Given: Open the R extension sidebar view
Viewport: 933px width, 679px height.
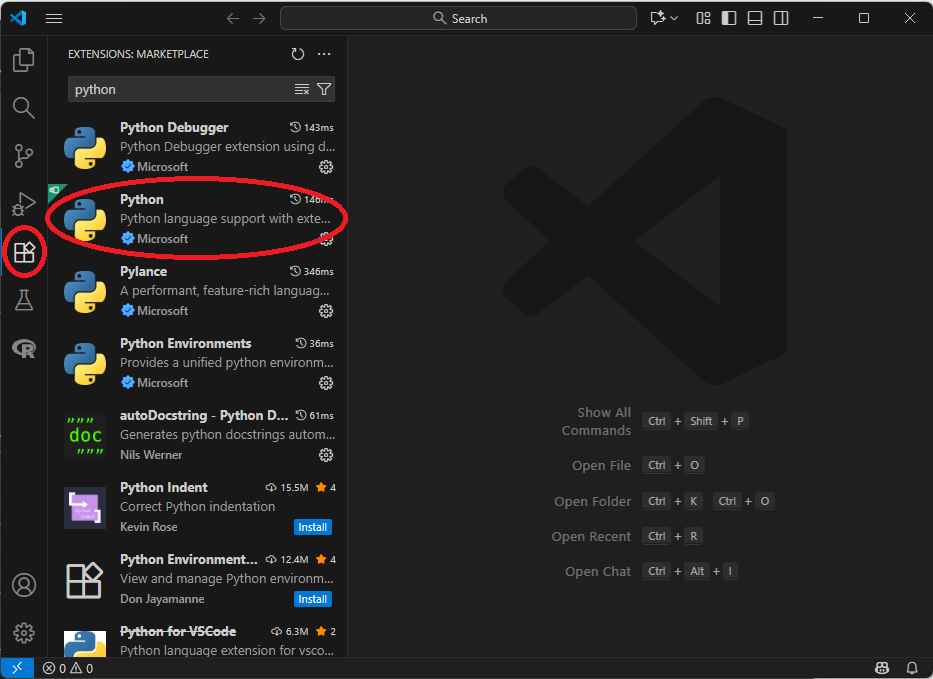Looking at the screenshot, I should coord(23,348).
